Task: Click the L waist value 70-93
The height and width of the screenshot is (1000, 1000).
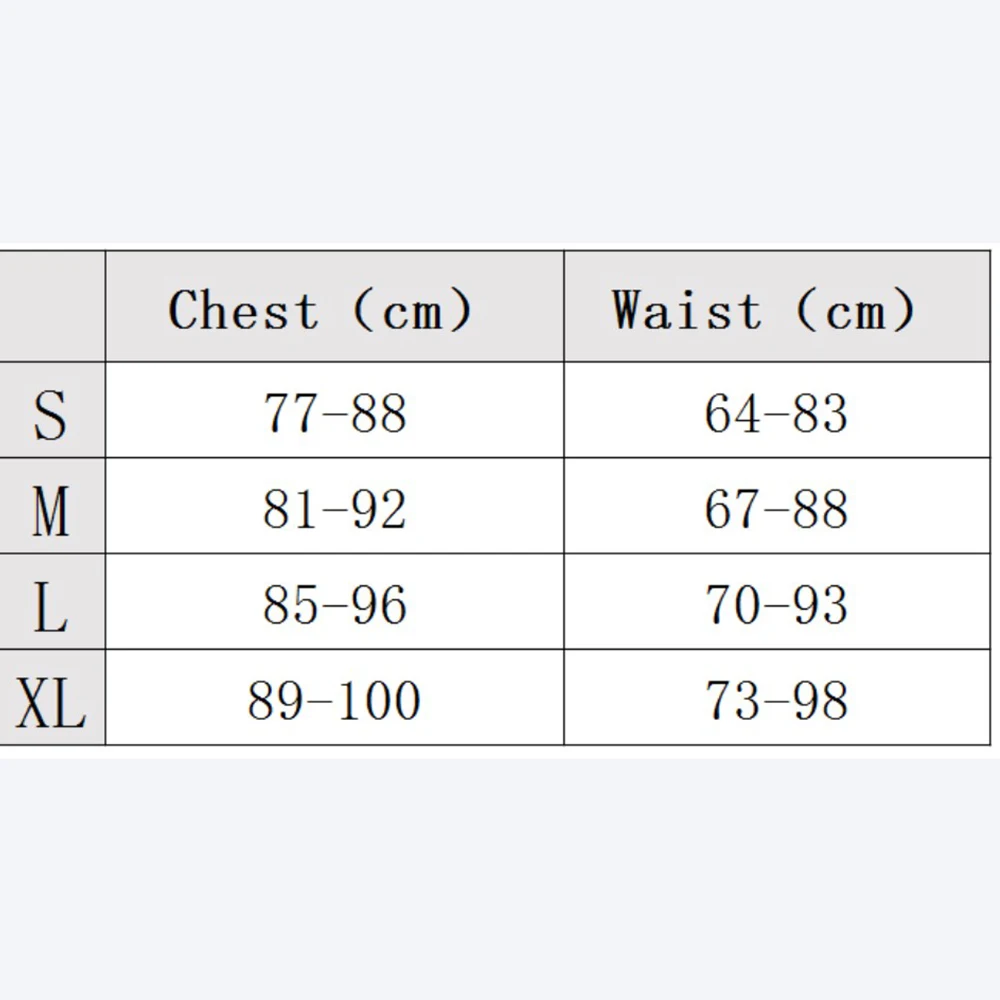Action: (x=776, y=605)
